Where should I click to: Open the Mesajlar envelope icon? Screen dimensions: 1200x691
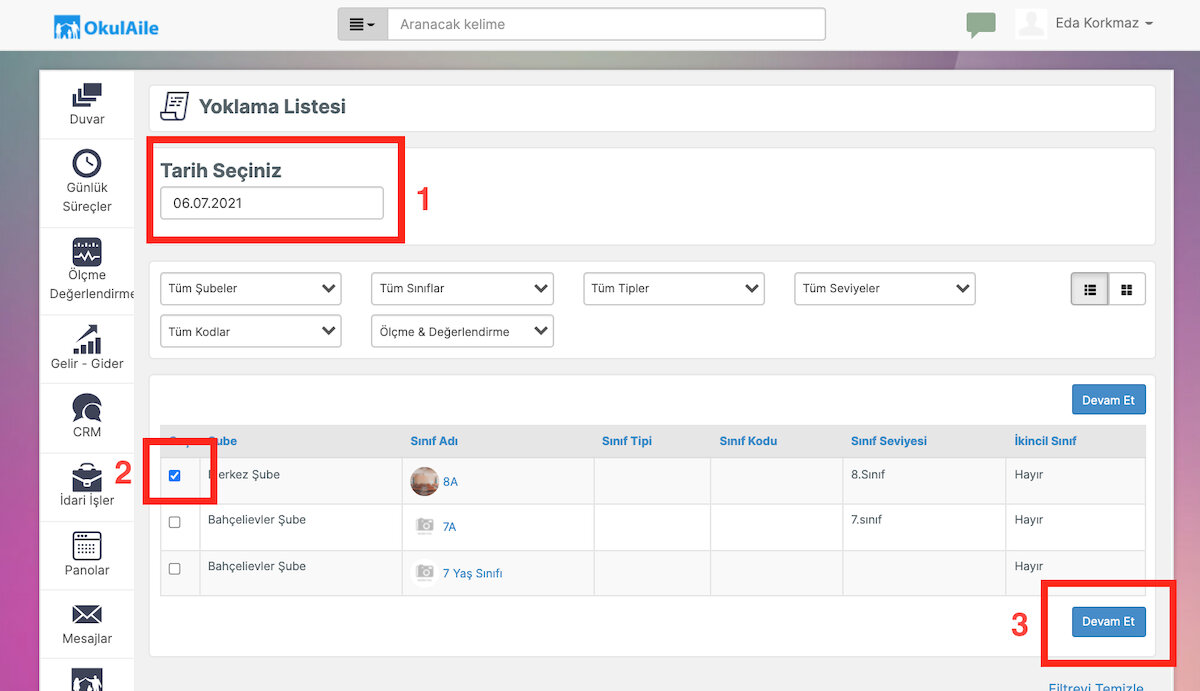[87, 614]
